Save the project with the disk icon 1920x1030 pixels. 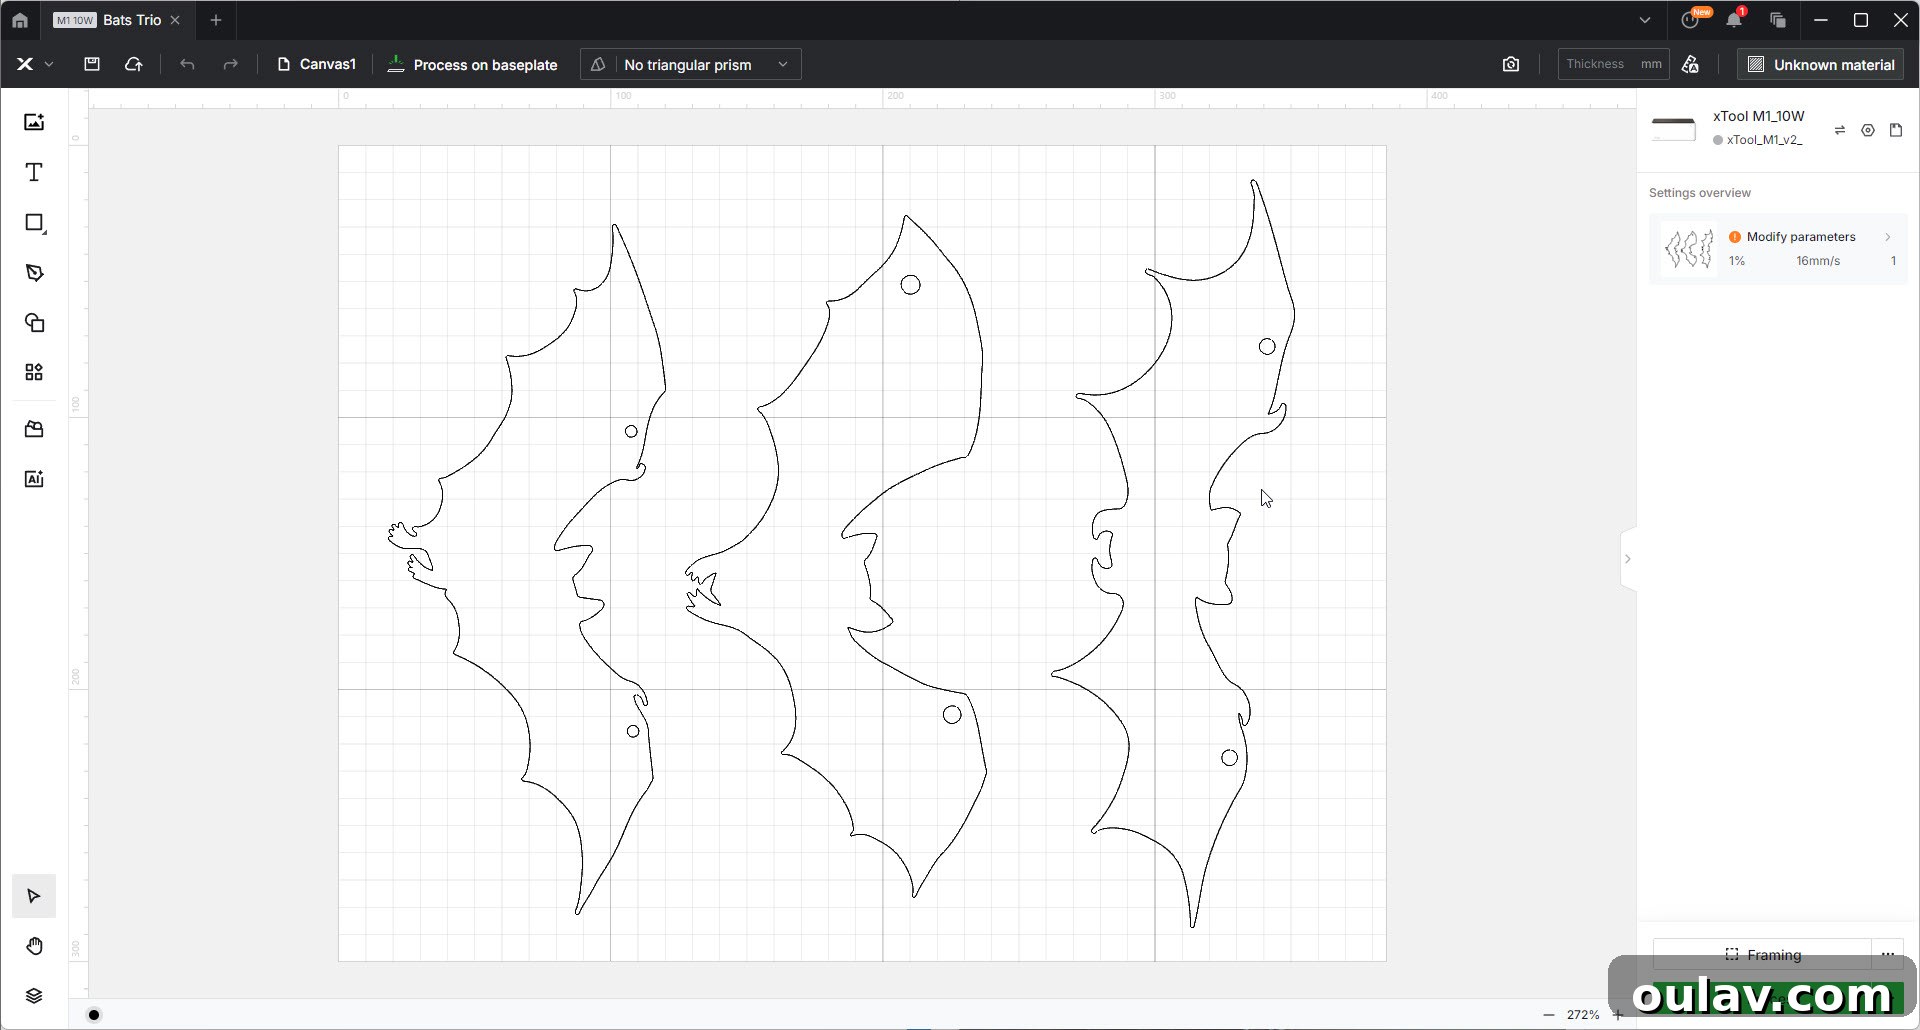(92, 64)
